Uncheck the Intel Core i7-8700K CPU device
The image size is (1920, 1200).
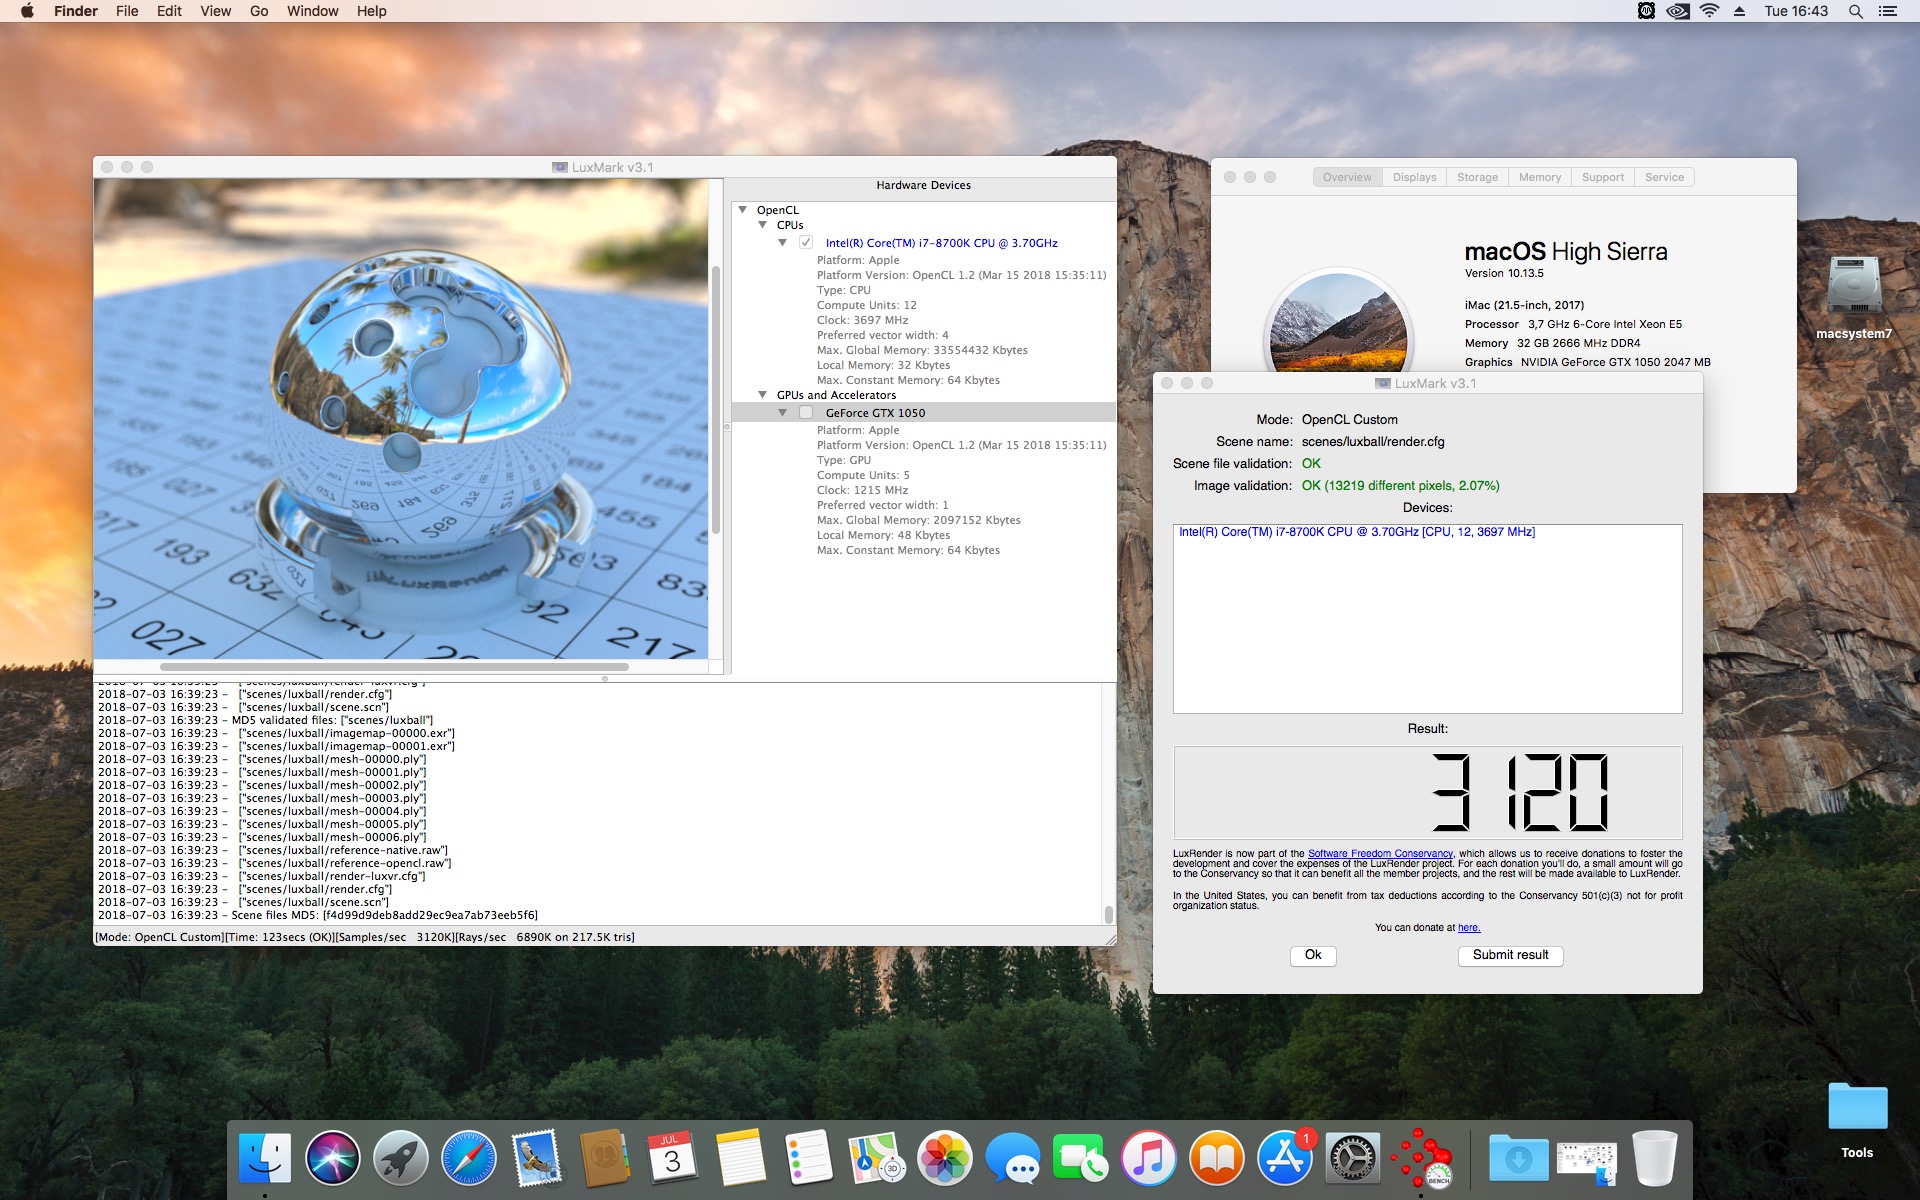coord(806,243)
